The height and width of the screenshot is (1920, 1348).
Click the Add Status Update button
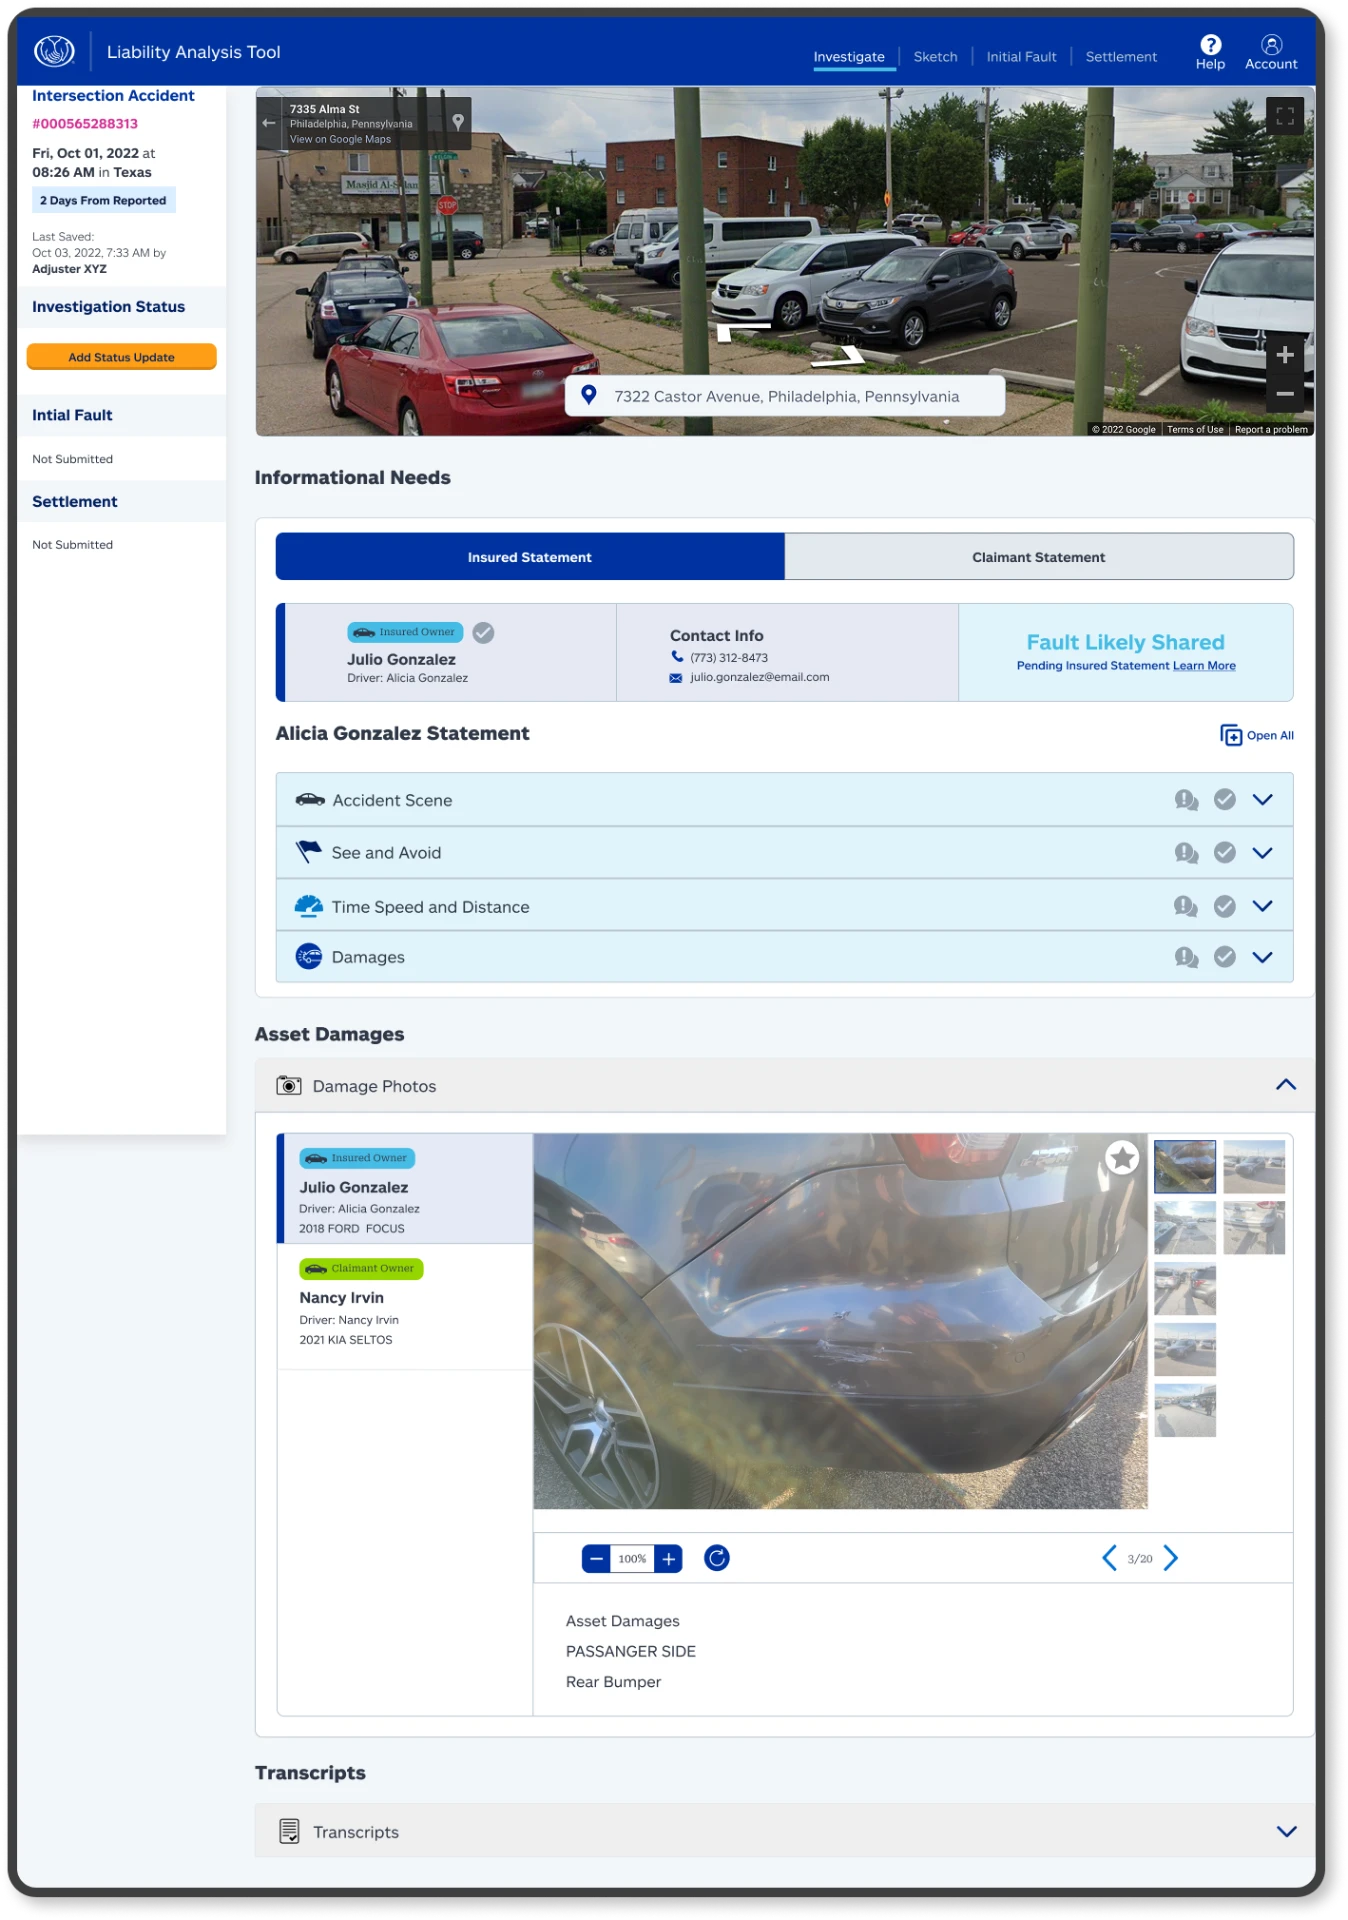(121, 357)
